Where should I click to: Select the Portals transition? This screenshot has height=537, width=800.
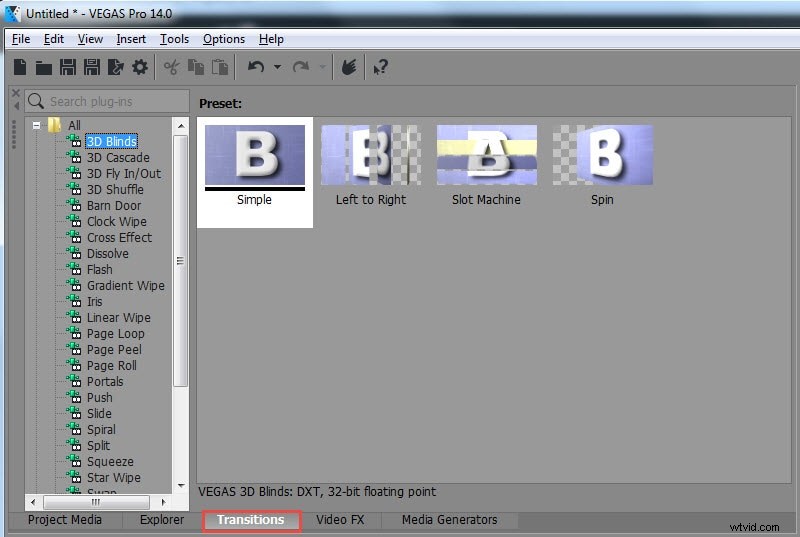click(x=105, y=381)
